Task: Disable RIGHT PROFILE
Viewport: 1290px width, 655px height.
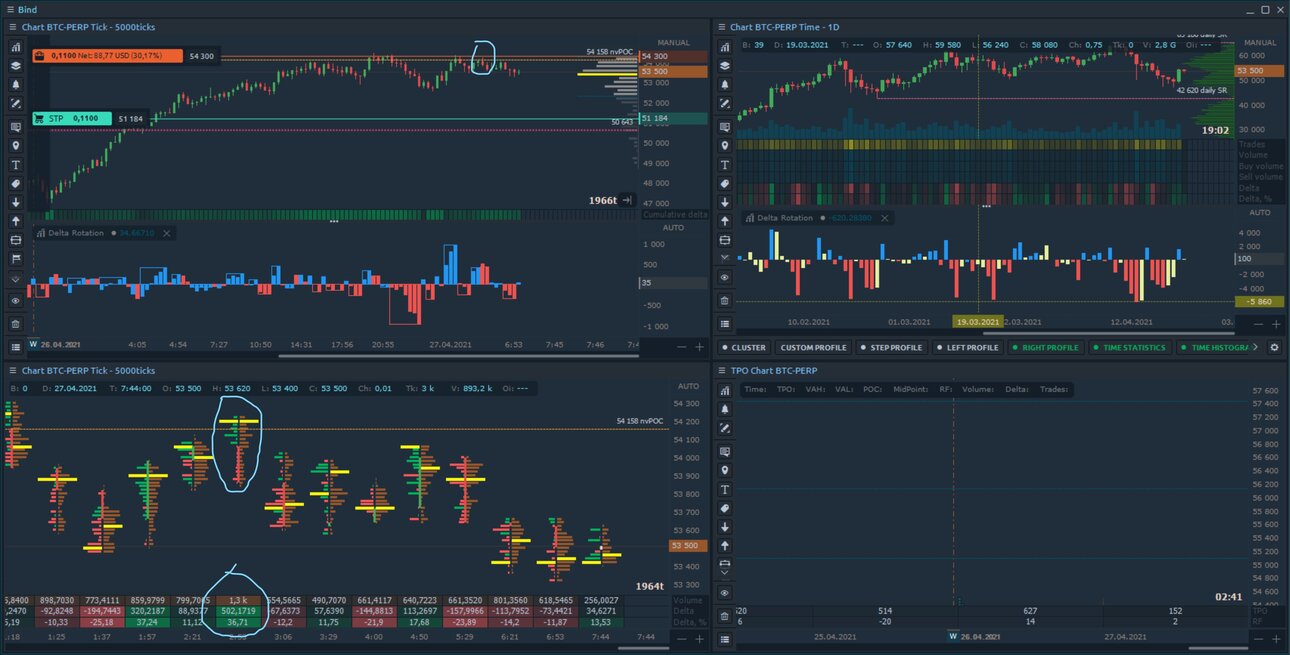Action: click(x=1046, y=348)
